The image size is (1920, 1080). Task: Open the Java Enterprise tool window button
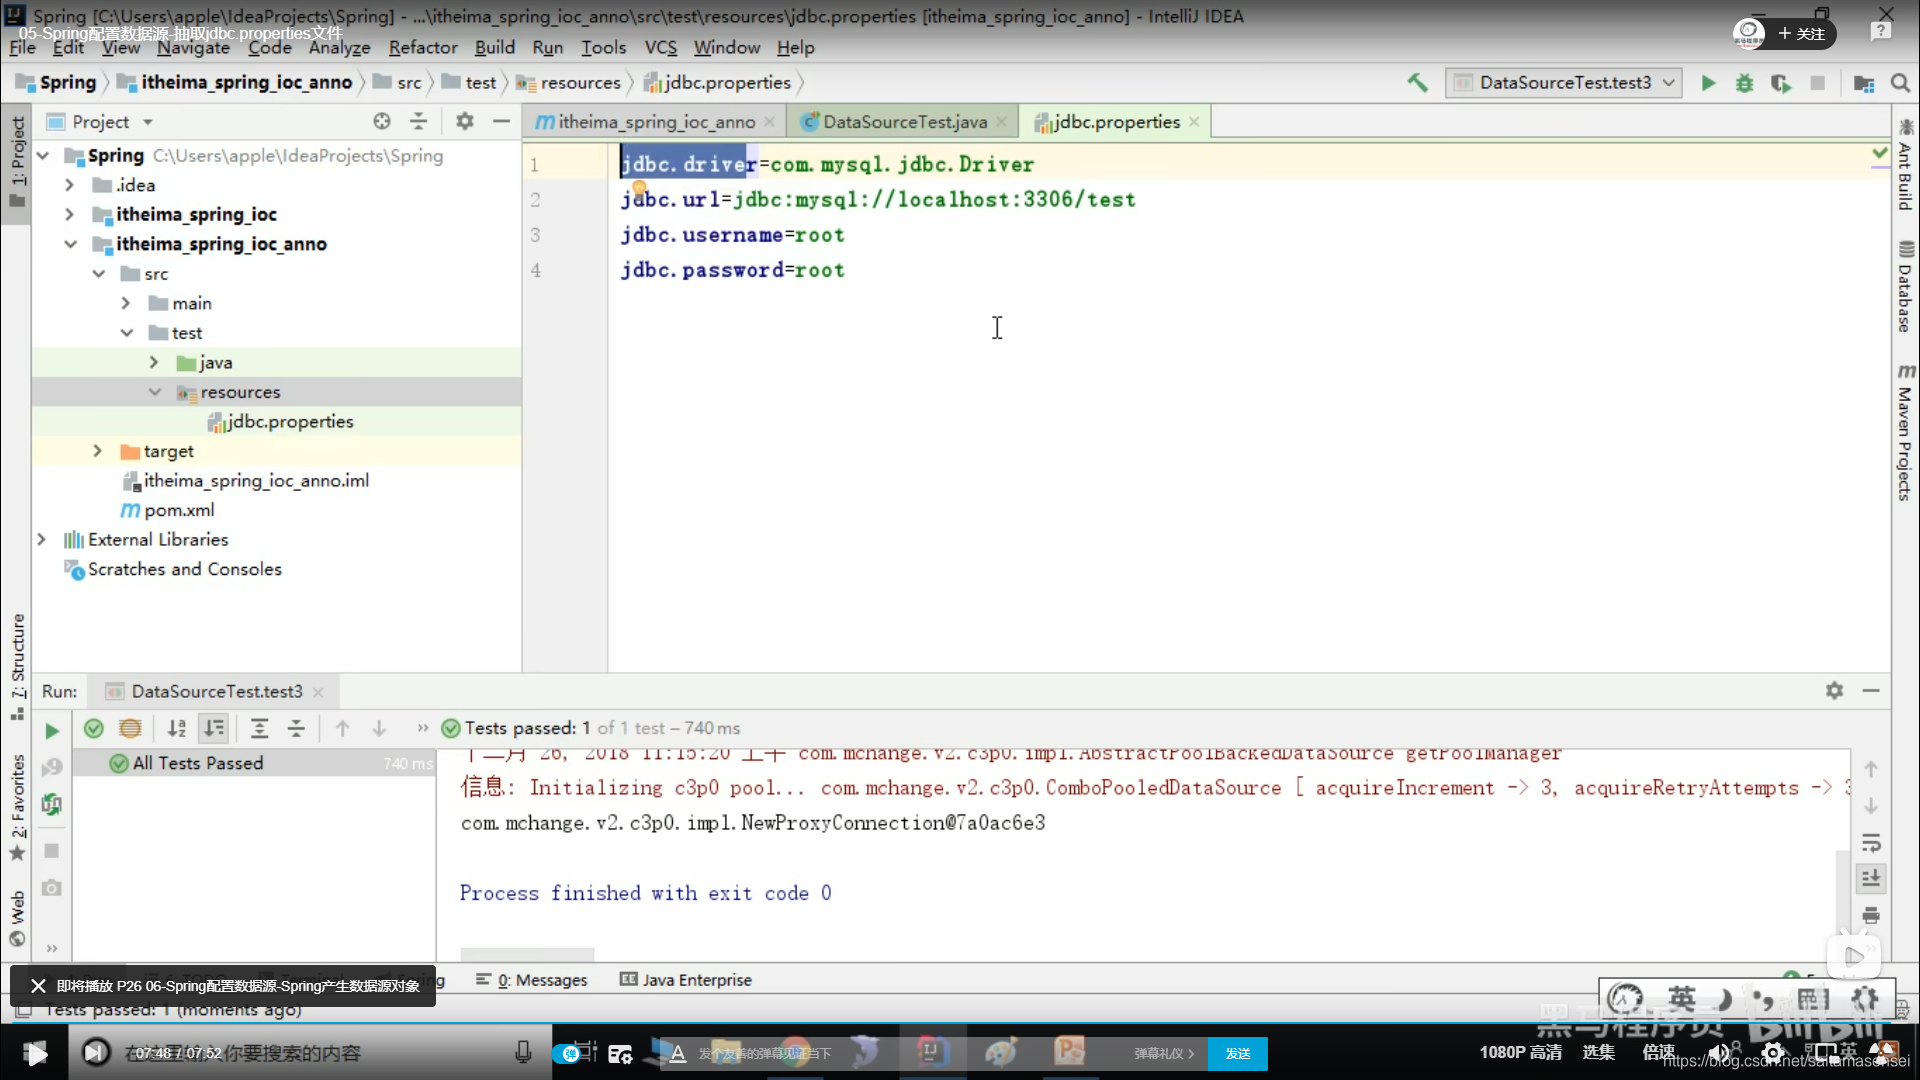click(686, 980)
